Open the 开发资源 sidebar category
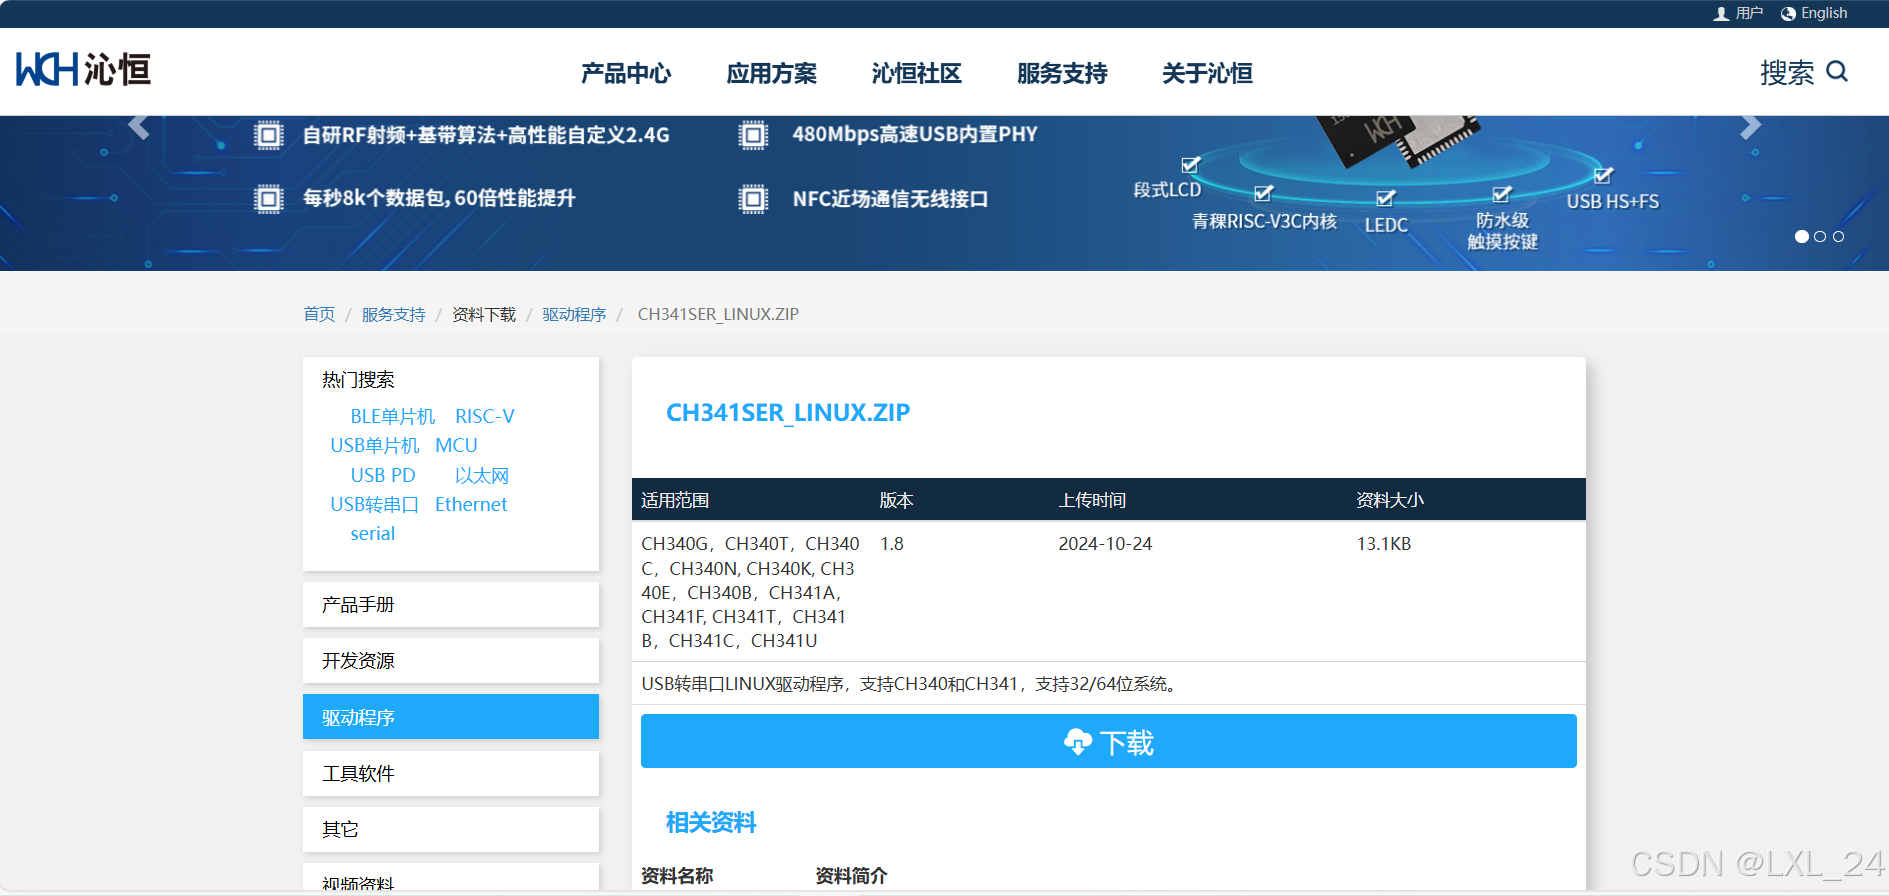This screenshot has width=1889, height=896. tap(451, 661)
